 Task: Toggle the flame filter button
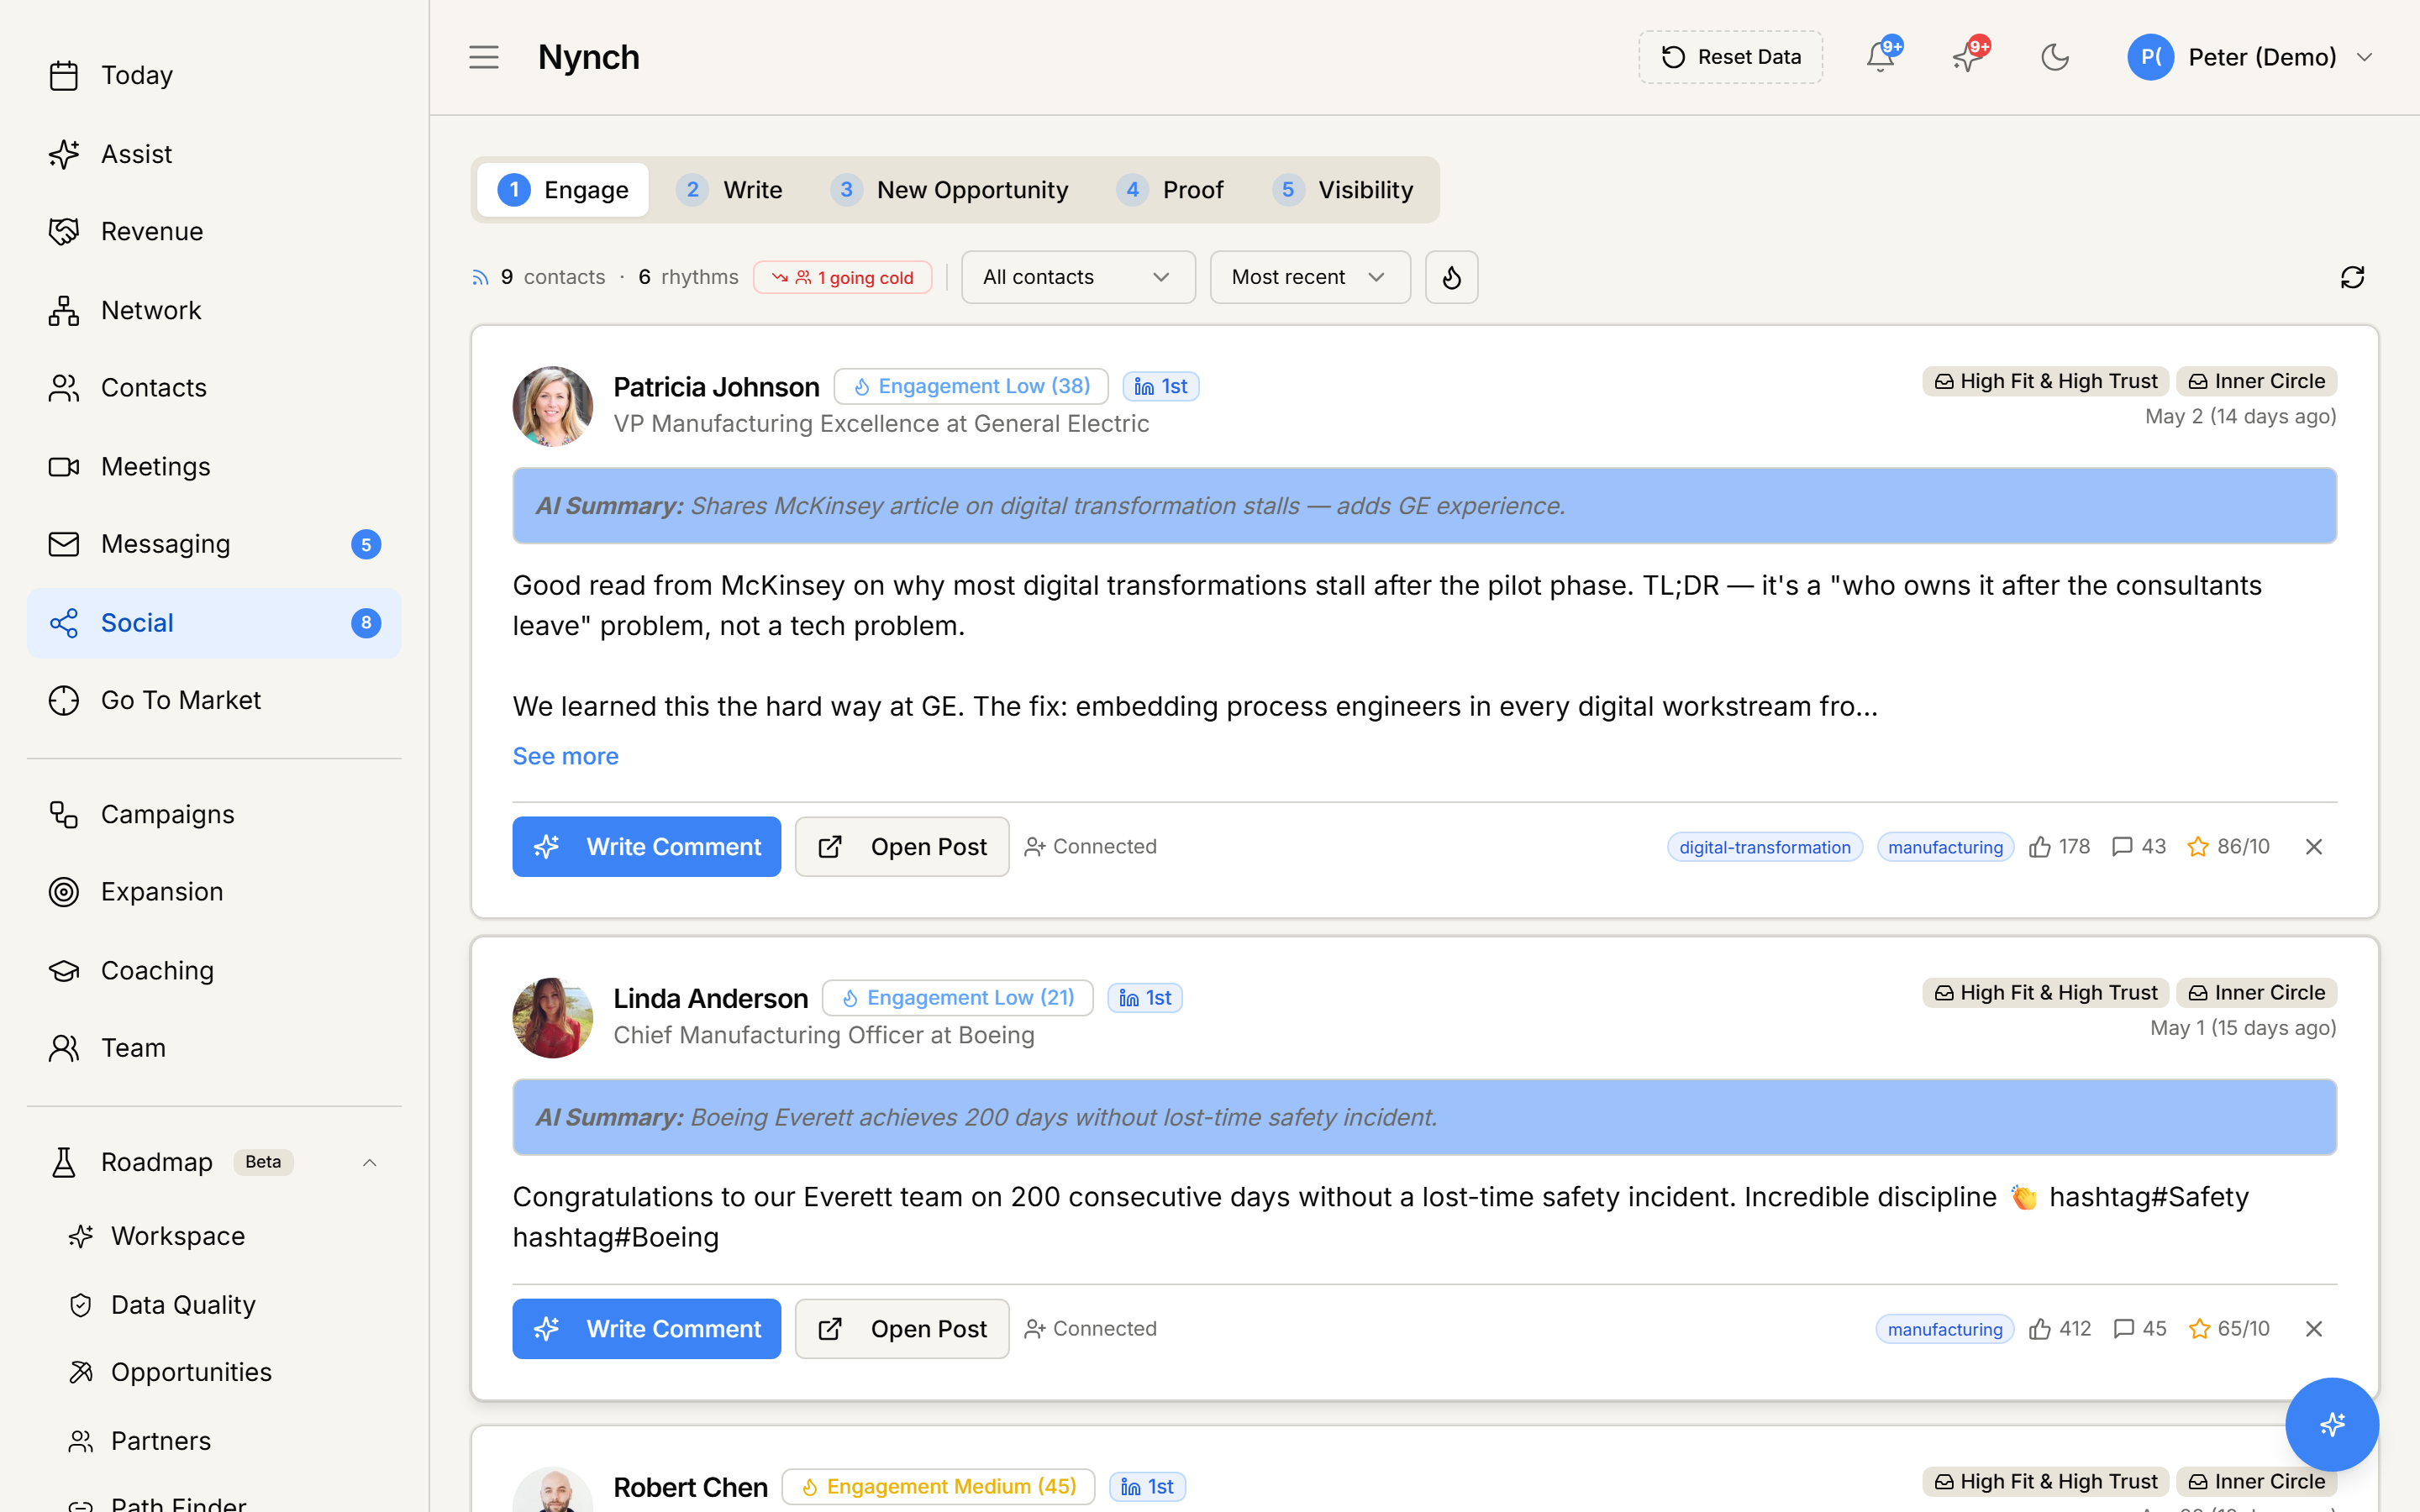pyautogui.click(x=1451, y=277)
